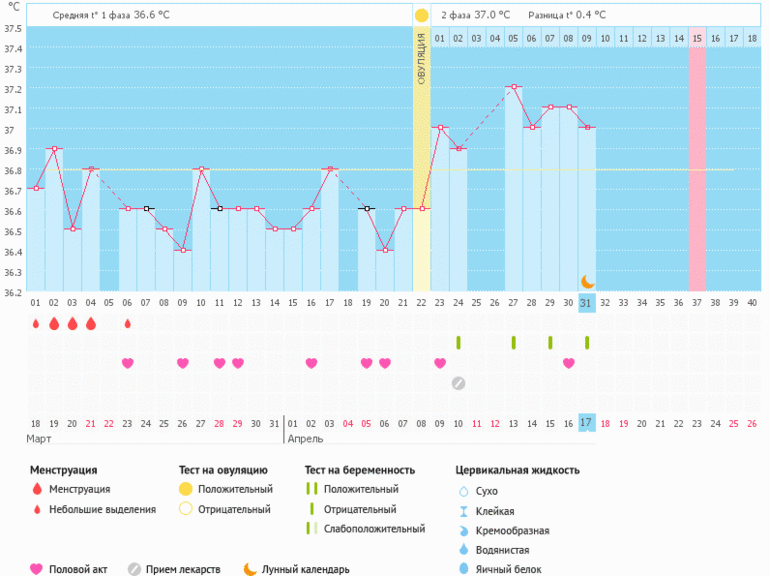This screenshot has width=770, height=576.
Task: Click the menstruation drop on cycle day 02
Action: (x=54, y=323)
